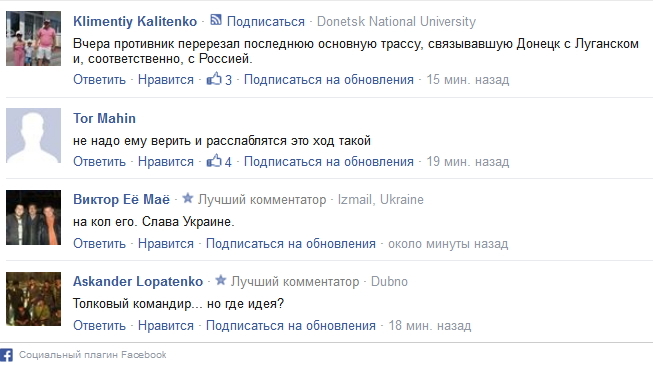Open Tor Mahin's default avatar
653x365 pixels.
point(33,135)
